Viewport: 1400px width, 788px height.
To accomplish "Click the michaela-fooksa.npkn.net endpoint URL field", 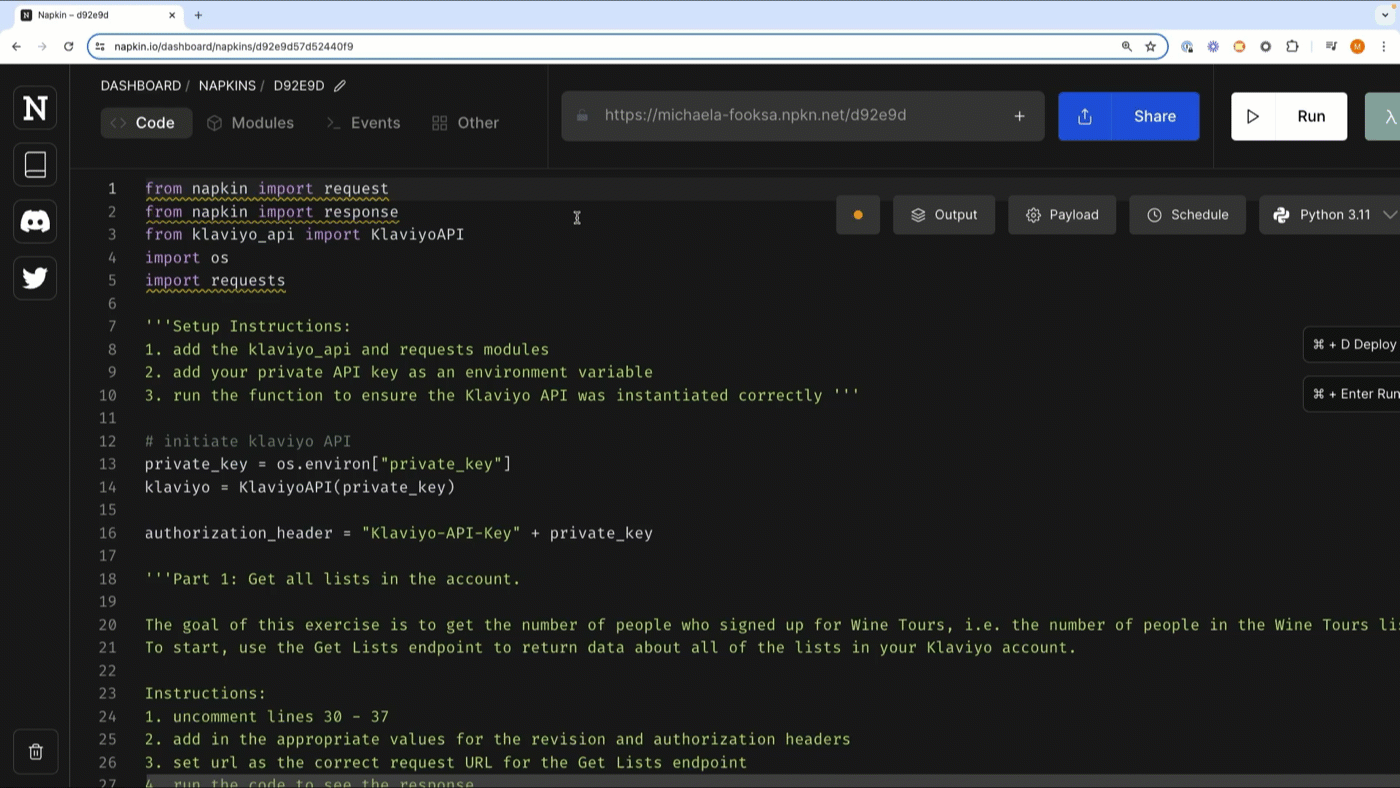I will 803,116.
